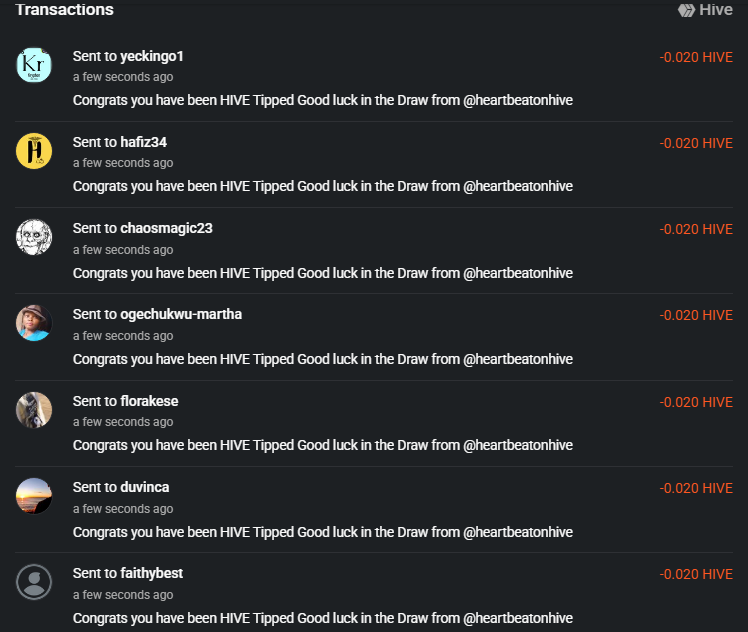Click the Transactions heading
The height and width of the screenshot is (632, 748).
[64, 10]
